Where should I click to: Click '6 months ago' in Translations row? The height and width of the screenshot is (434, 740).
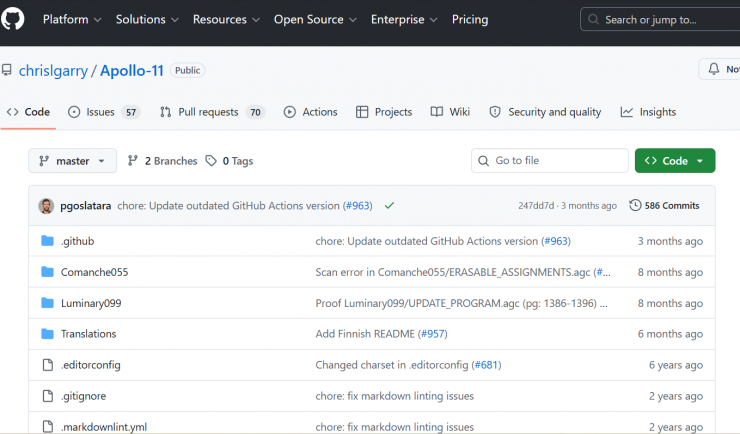[670, 334]
